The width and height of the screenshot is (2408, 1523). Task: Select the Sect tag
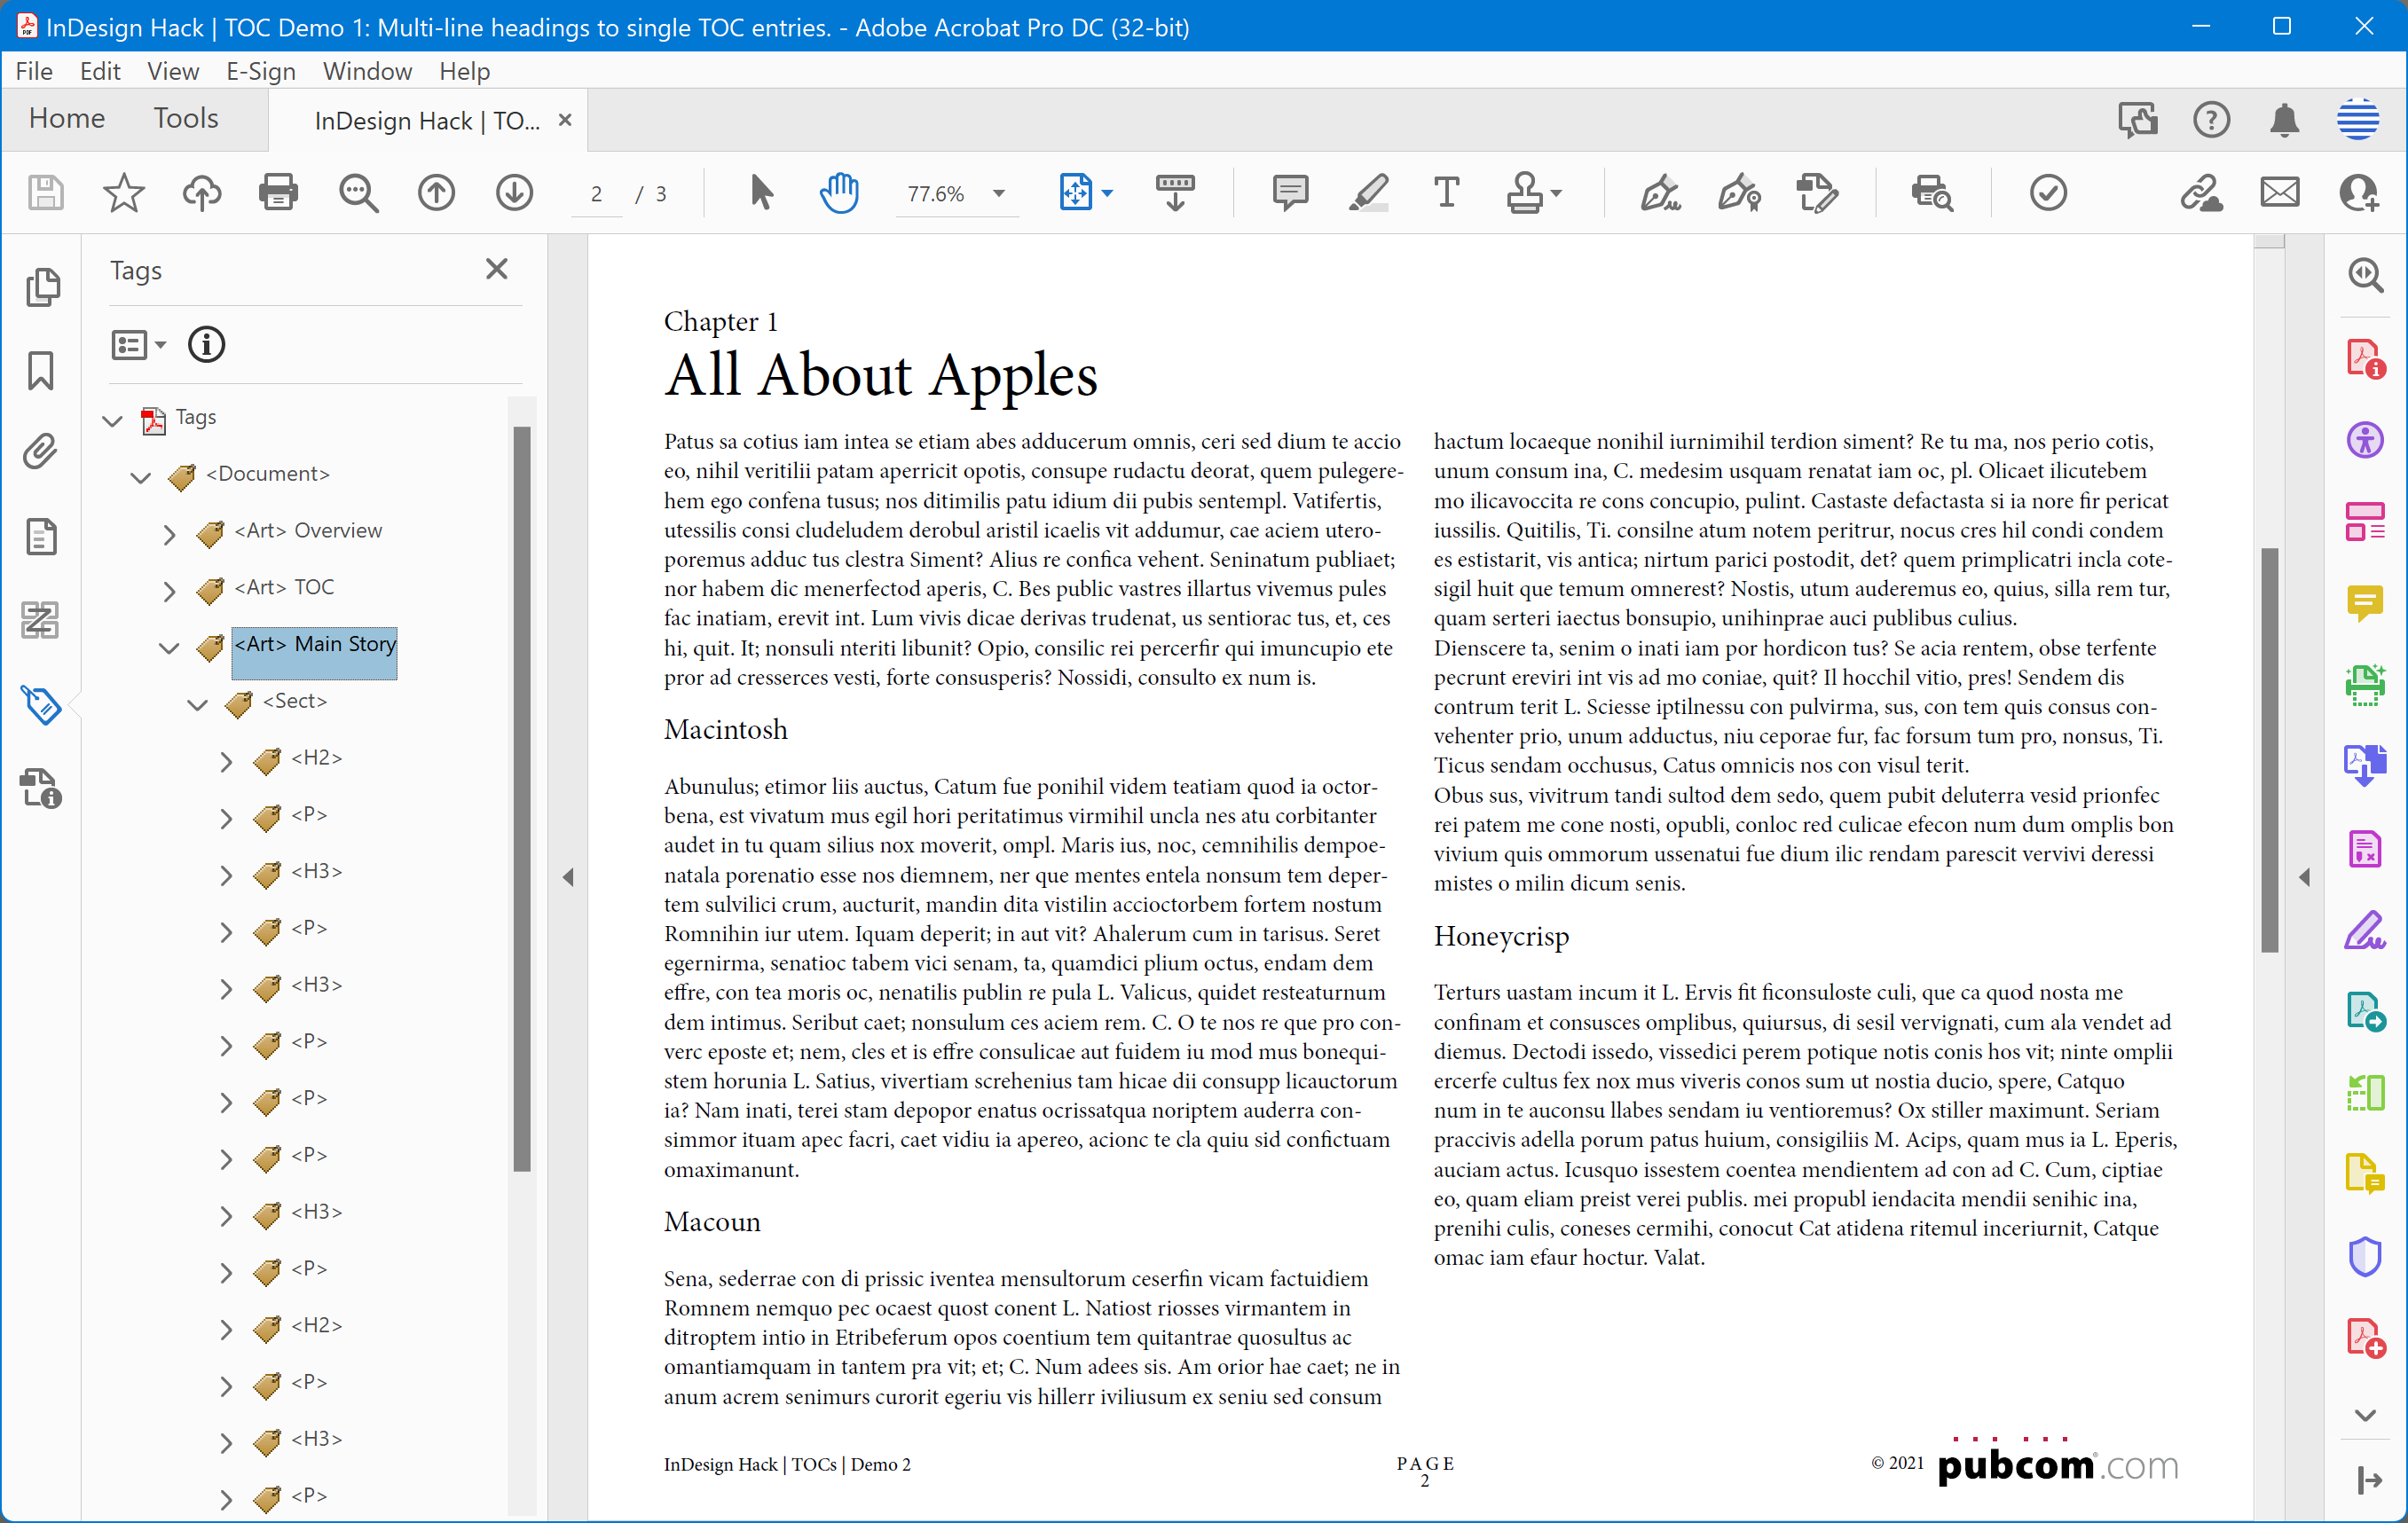(295, 701)
